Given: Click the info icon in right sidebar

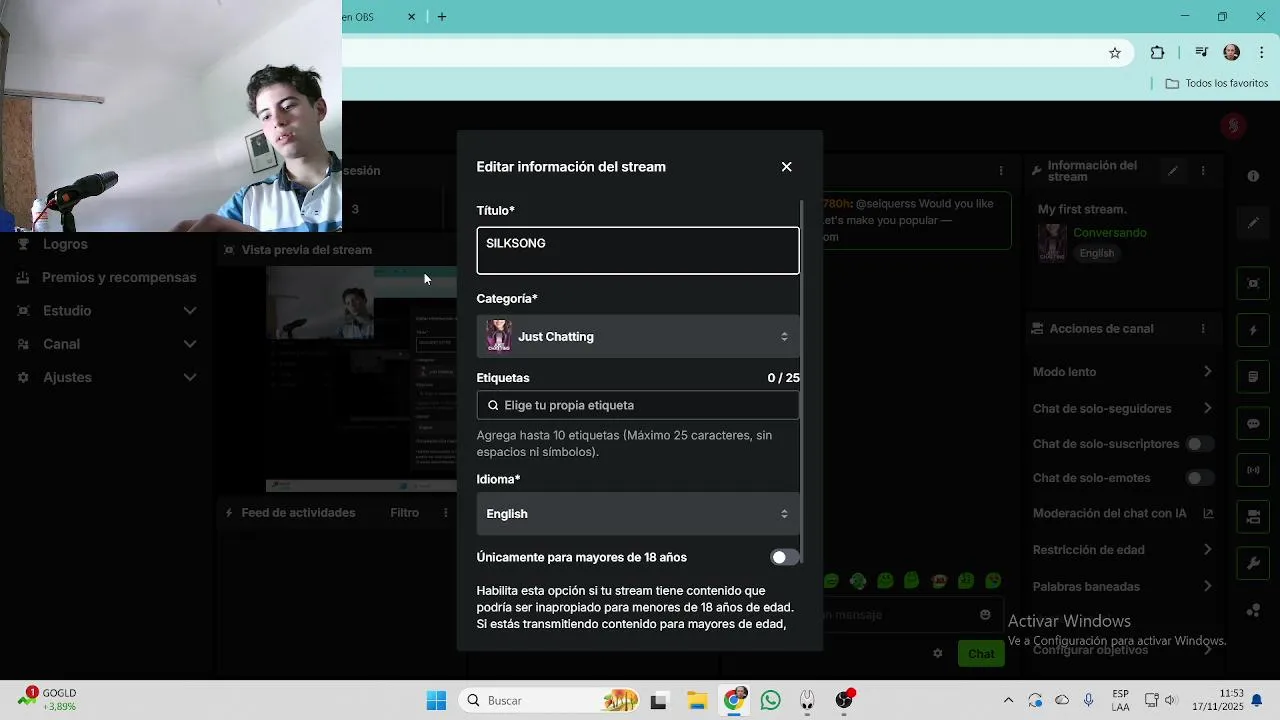Looking at the screenshot, I should point(1253,176).
